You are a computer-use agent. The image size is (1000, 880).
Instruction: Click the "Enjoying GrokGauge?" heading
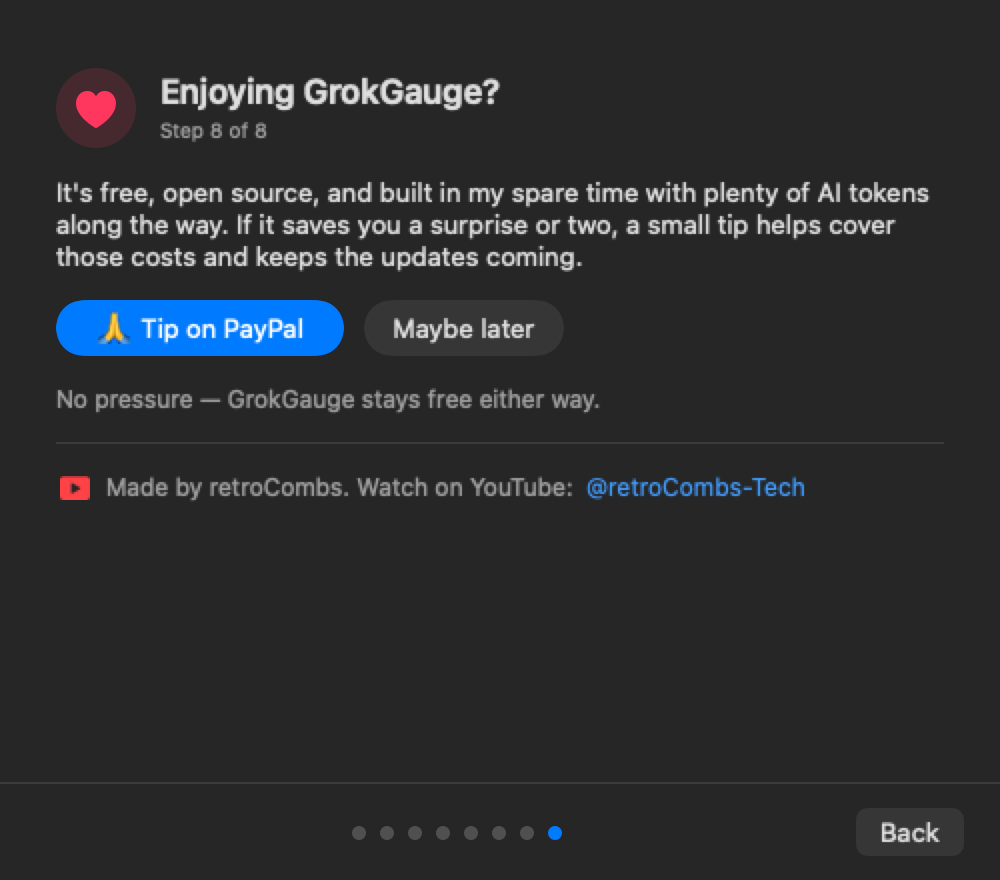(x=330, y=93)
